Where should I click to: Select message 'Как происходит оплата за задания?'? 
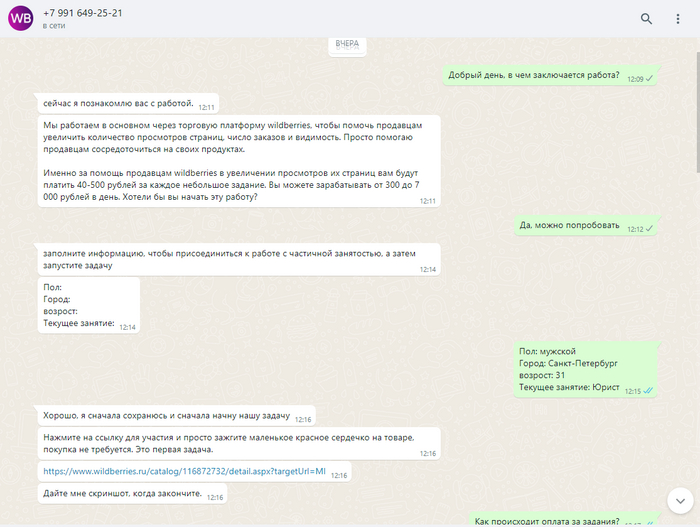[x=565, y=520]
